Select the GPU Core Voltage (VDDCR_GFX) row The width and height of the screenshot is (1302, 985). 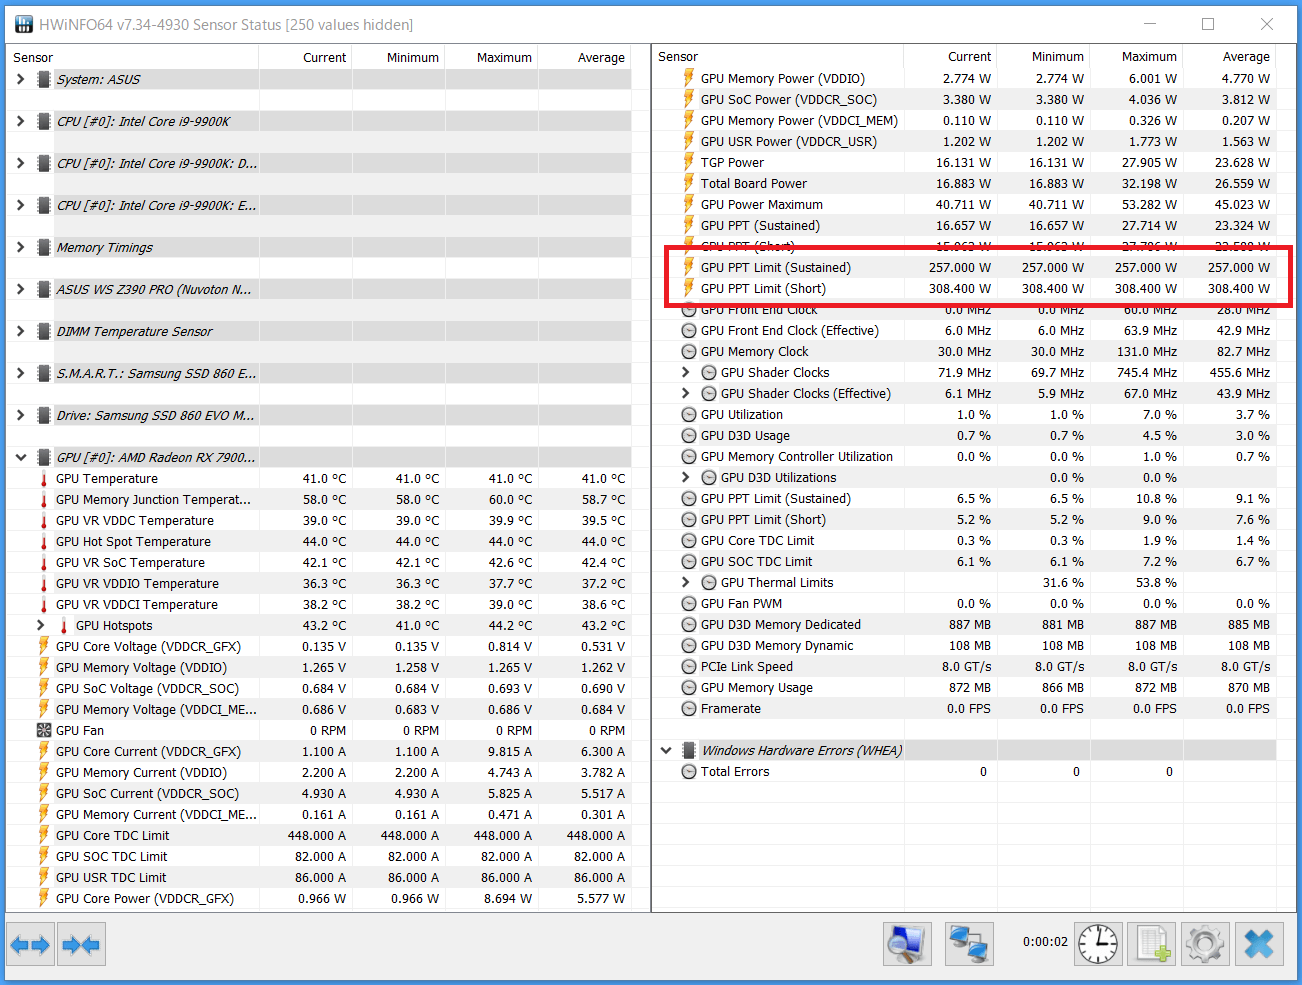click(320, 646)
